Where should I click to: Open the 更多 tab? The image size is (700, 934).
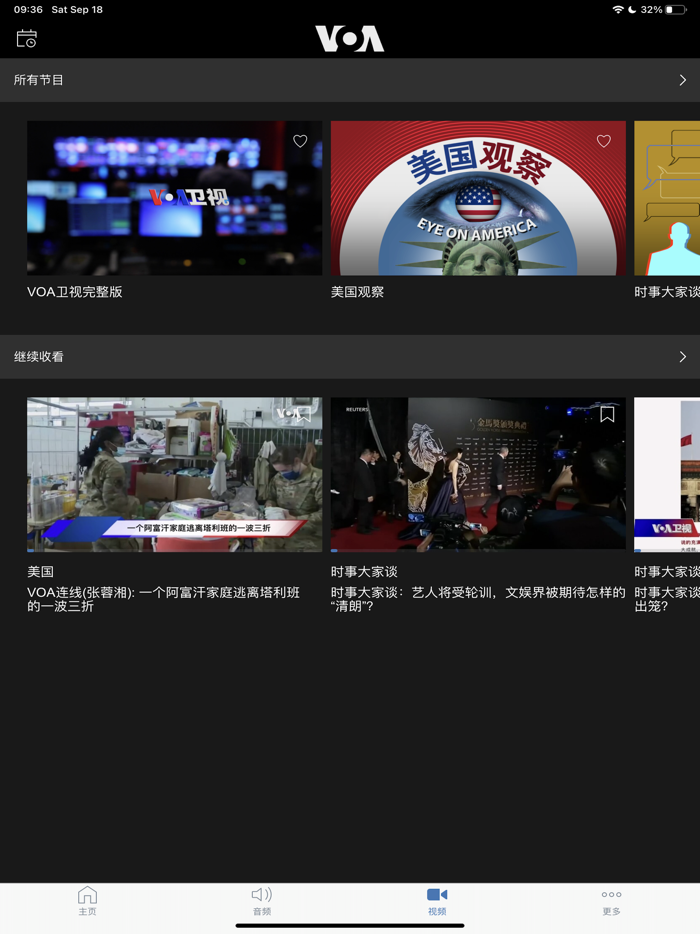(612, 901)
